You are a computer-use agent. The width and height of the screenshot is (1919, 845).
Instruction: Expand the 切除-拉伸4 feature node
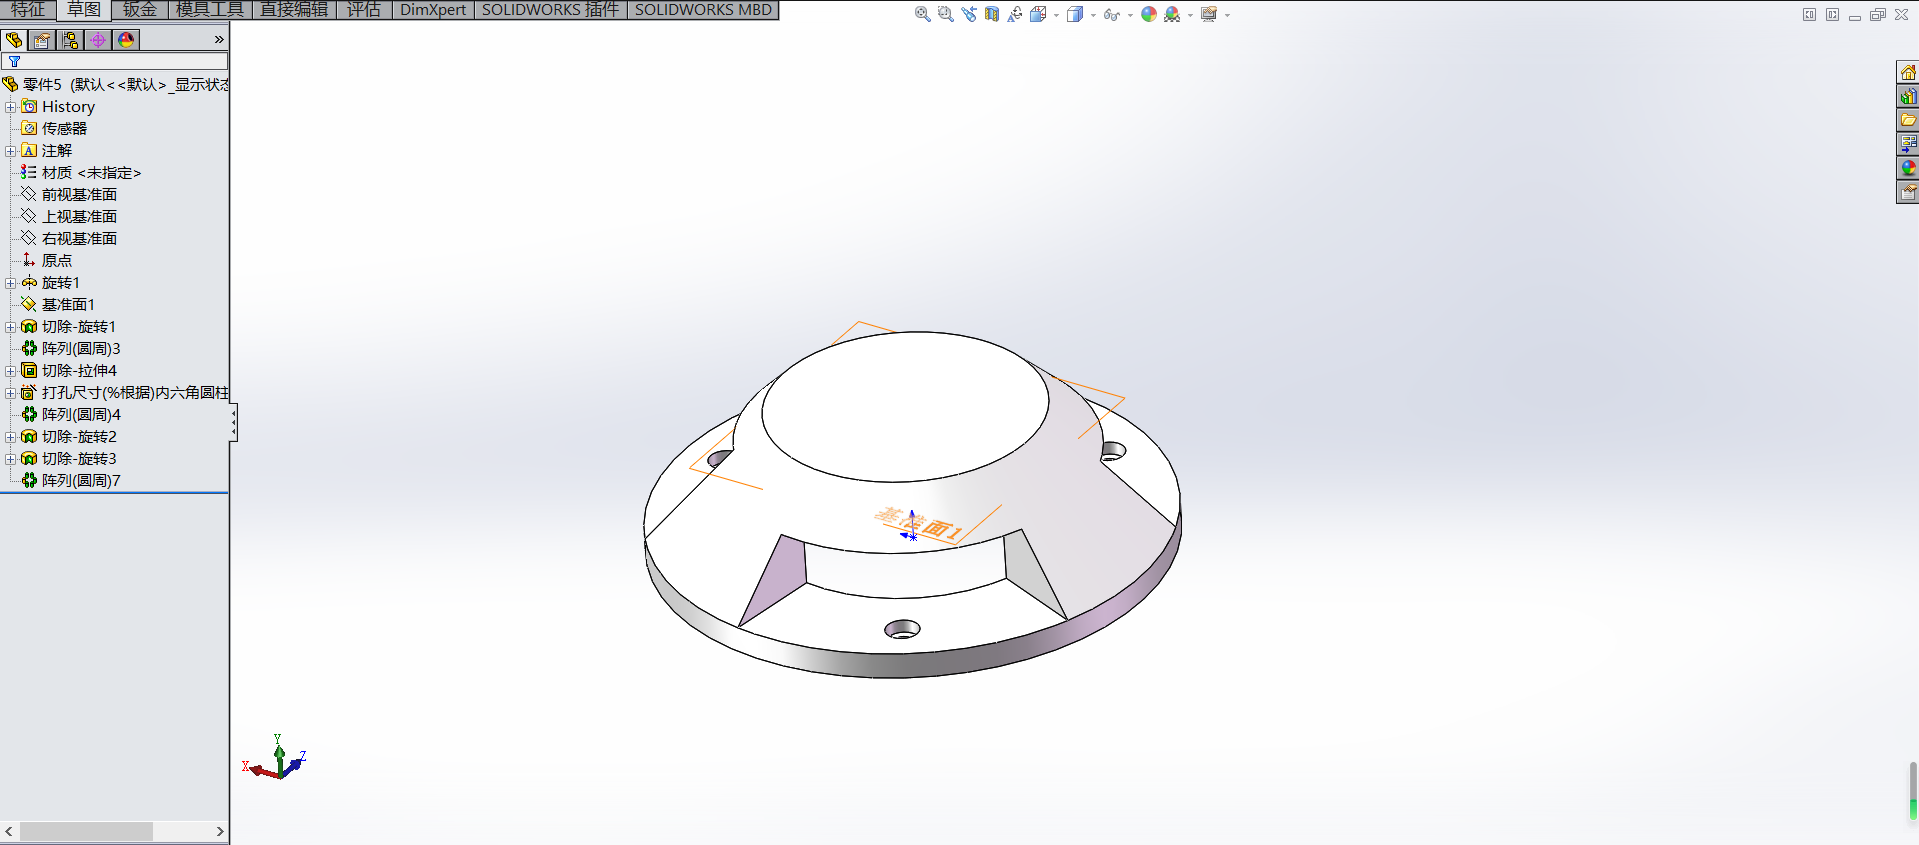pos(11,371)
